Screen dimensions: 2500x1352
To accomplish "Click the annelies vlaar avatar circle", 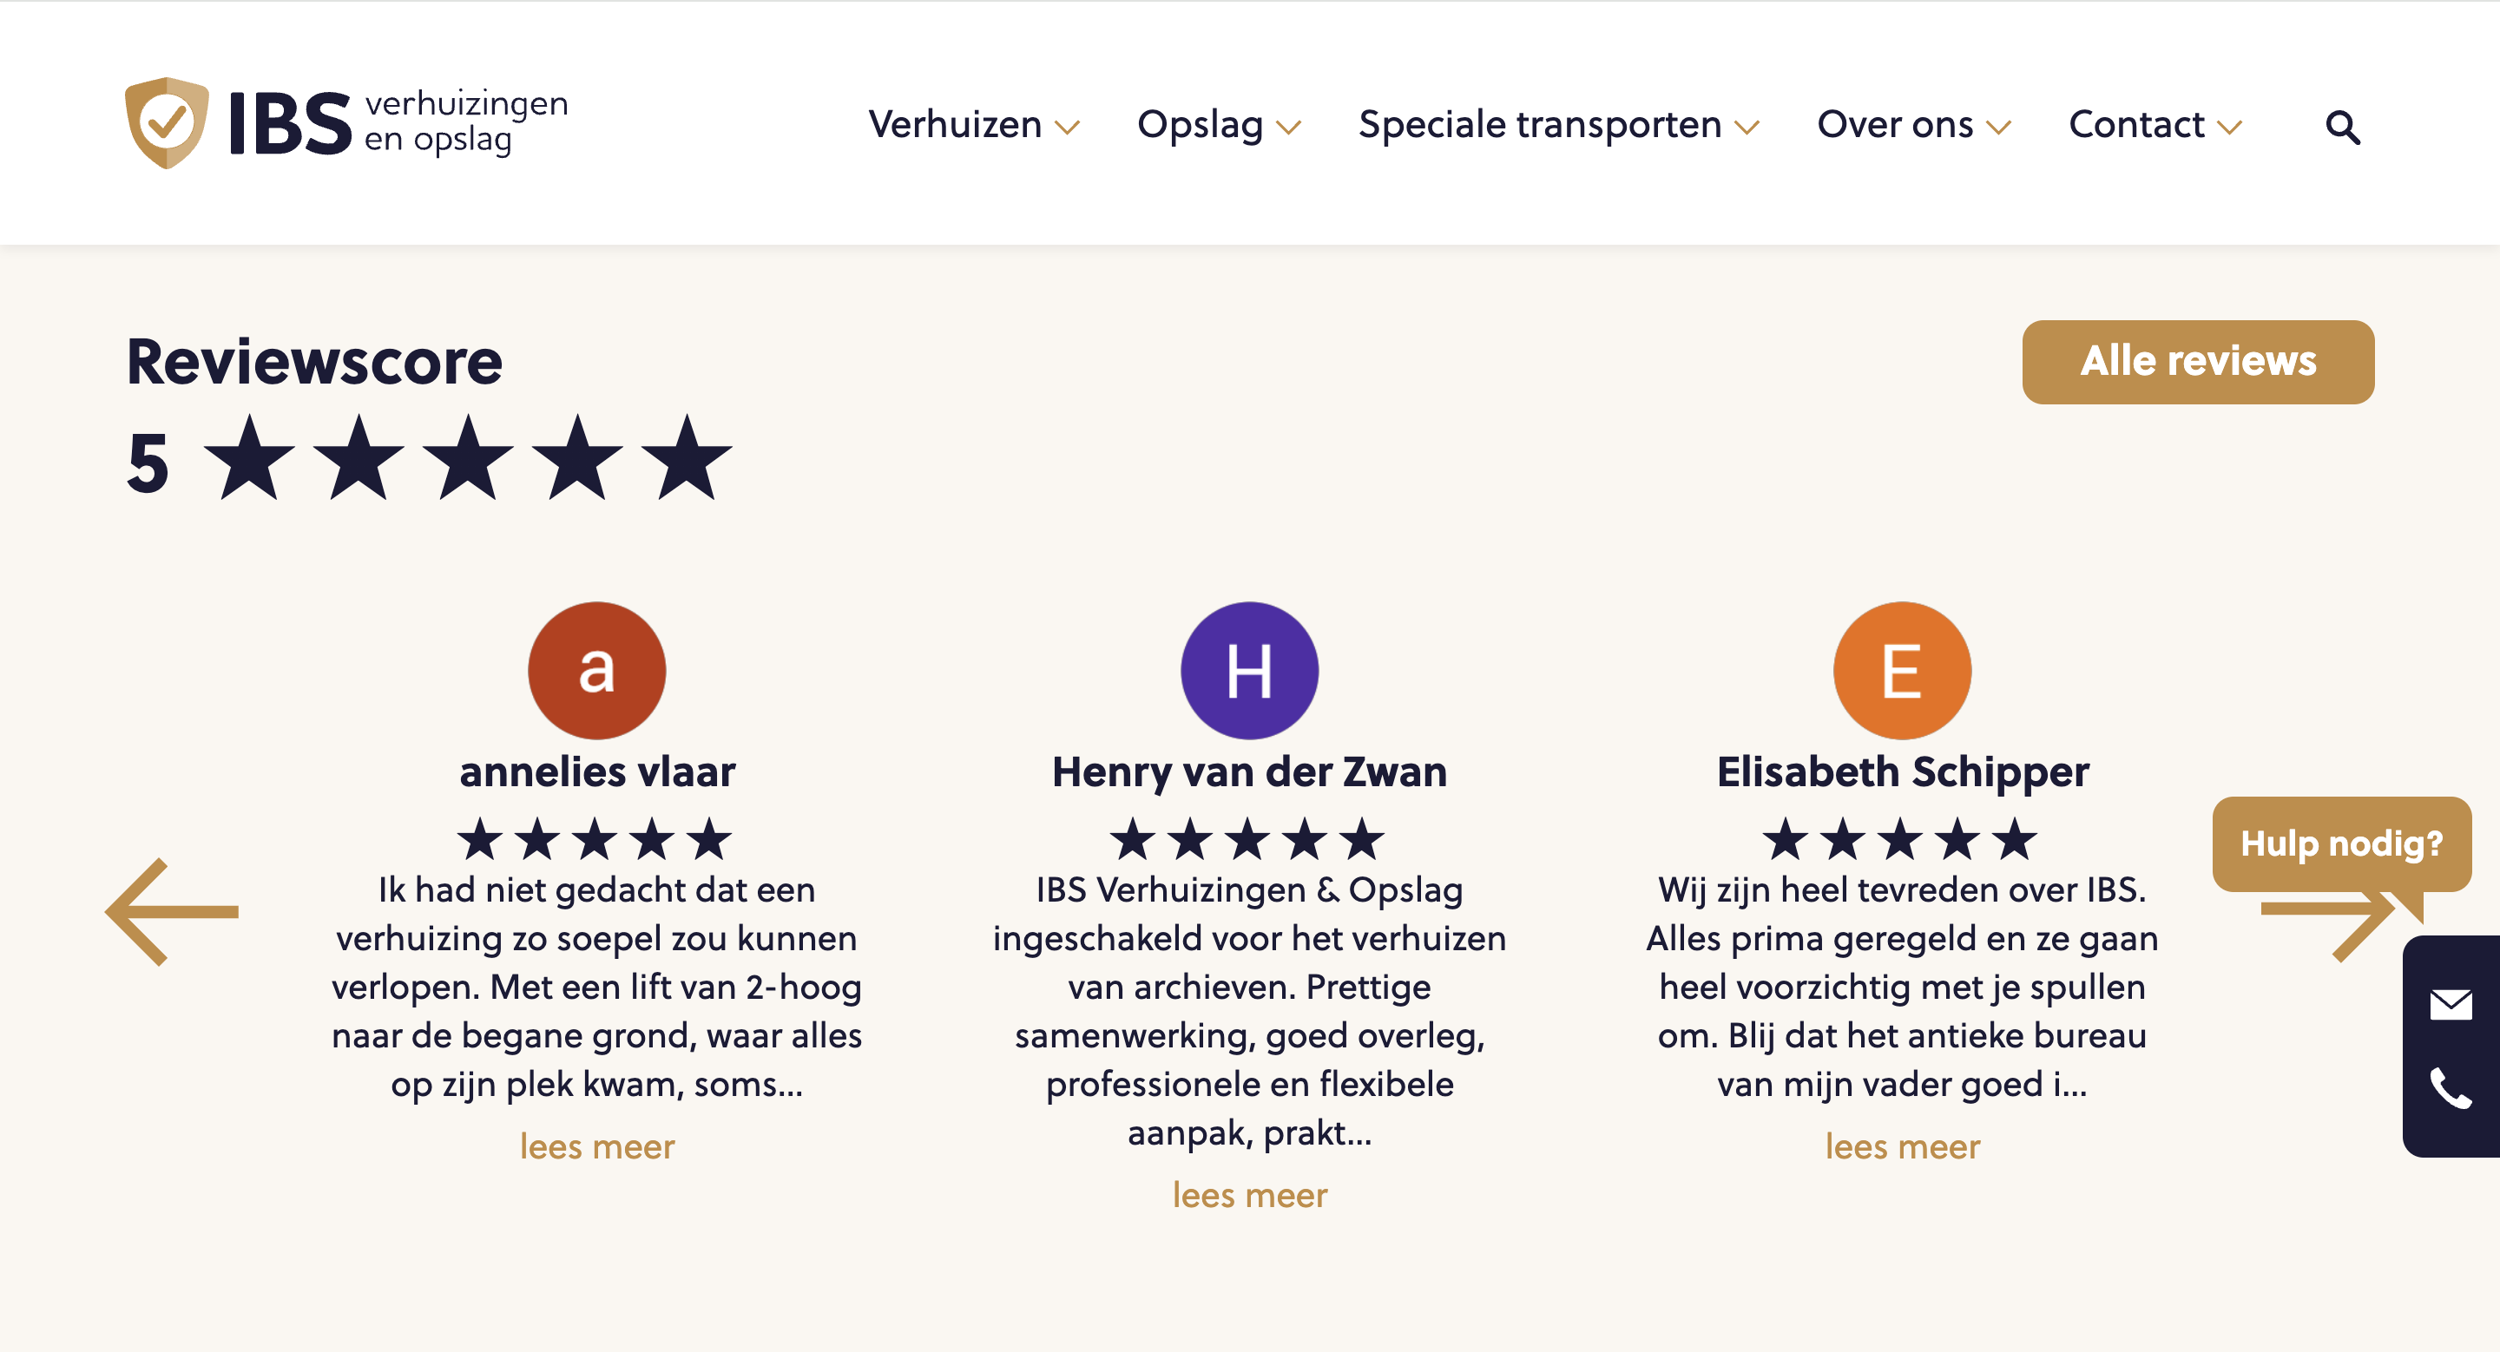I will (597, 670).
